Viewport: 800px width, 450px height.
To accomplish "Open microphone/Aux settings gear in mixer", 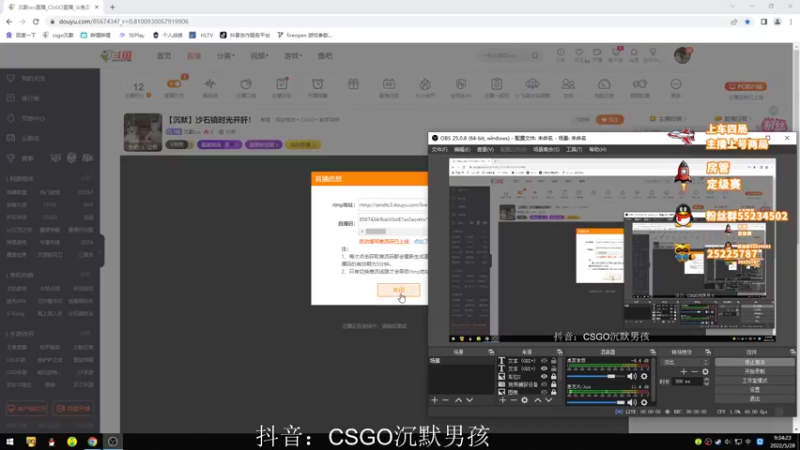I will tap(644, 402).
